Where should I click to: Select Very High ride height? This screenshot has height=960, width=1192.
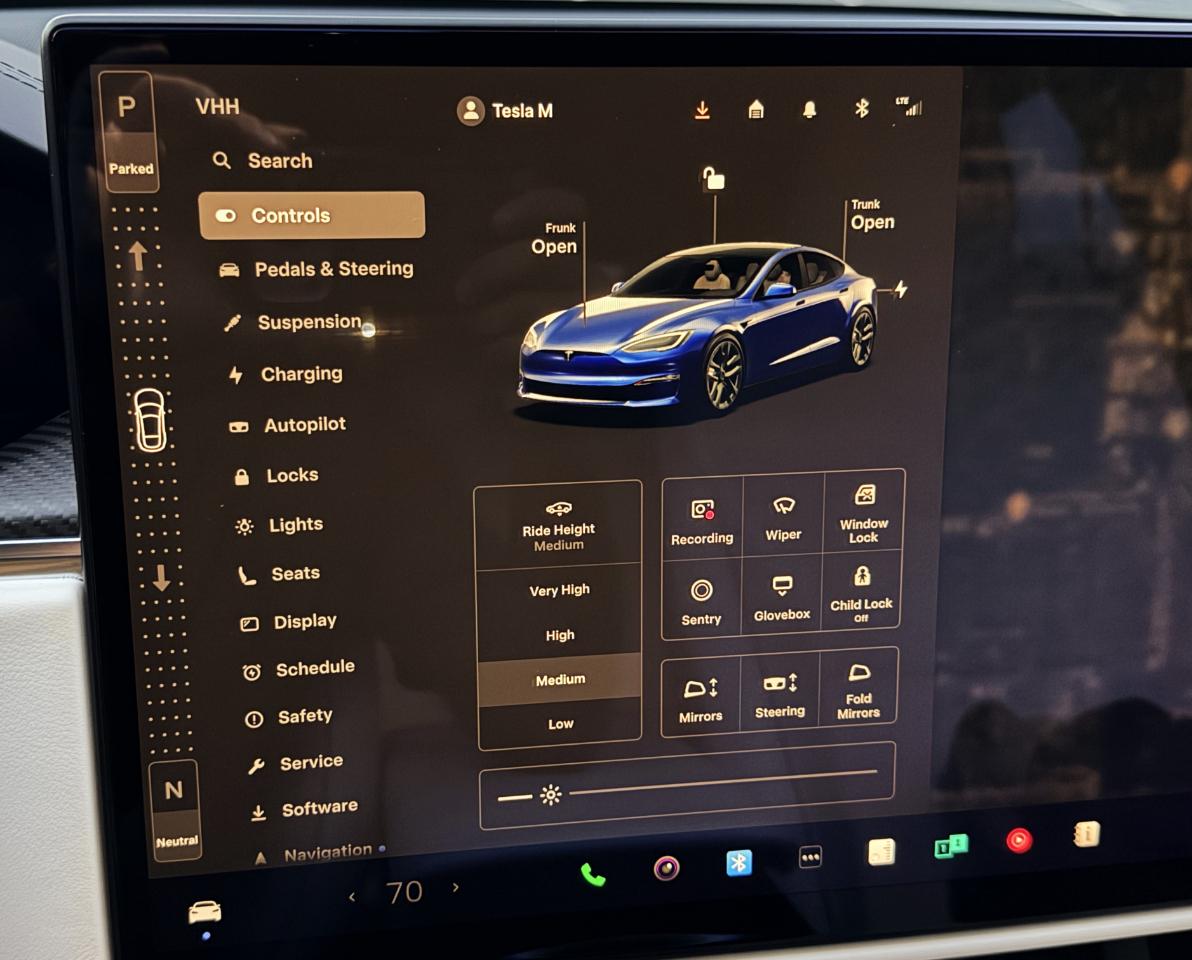point(560,590)
